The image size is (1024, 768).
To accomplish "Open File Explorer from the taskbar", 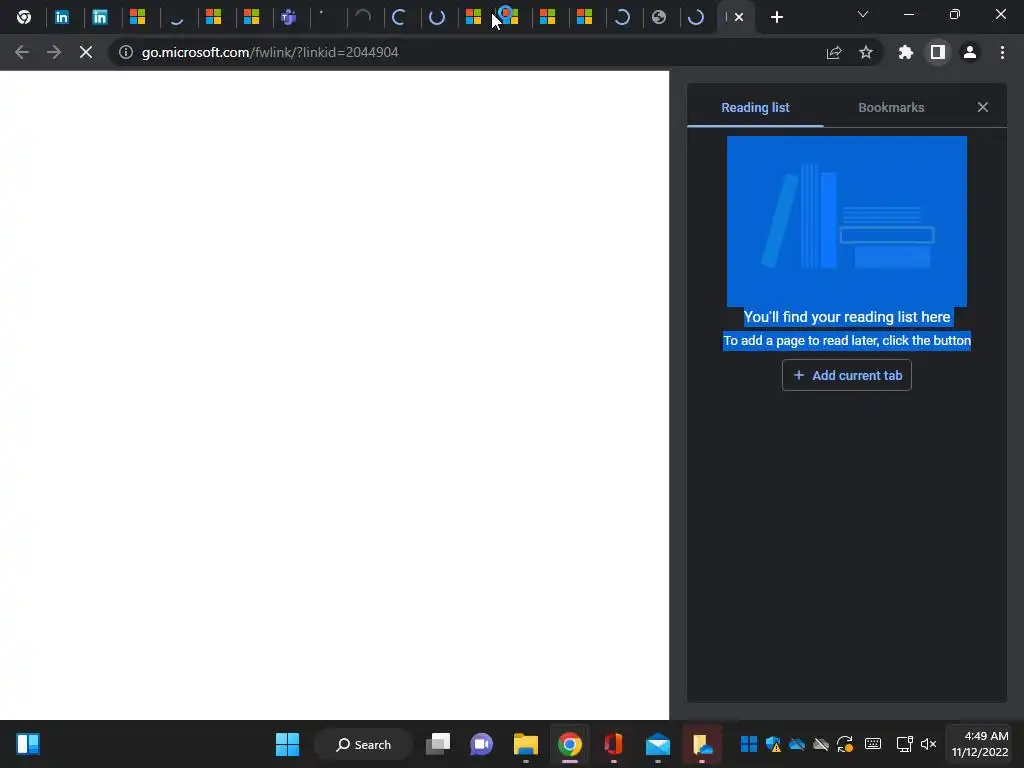I will pyautogui.click(x=526, y=744).
